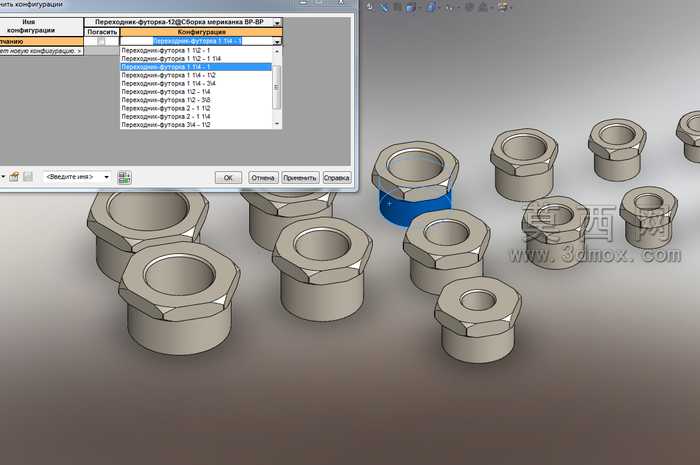
Task: Click the save table view icon
Action: click(14, 177)
